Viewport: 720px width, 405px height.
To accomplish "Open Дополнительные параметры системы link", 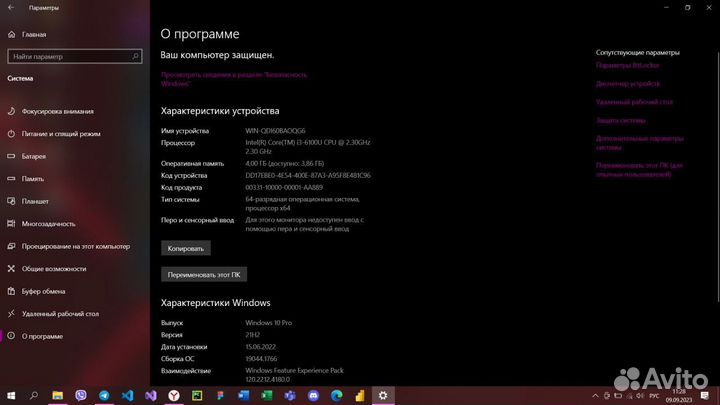I will [640, 143].
